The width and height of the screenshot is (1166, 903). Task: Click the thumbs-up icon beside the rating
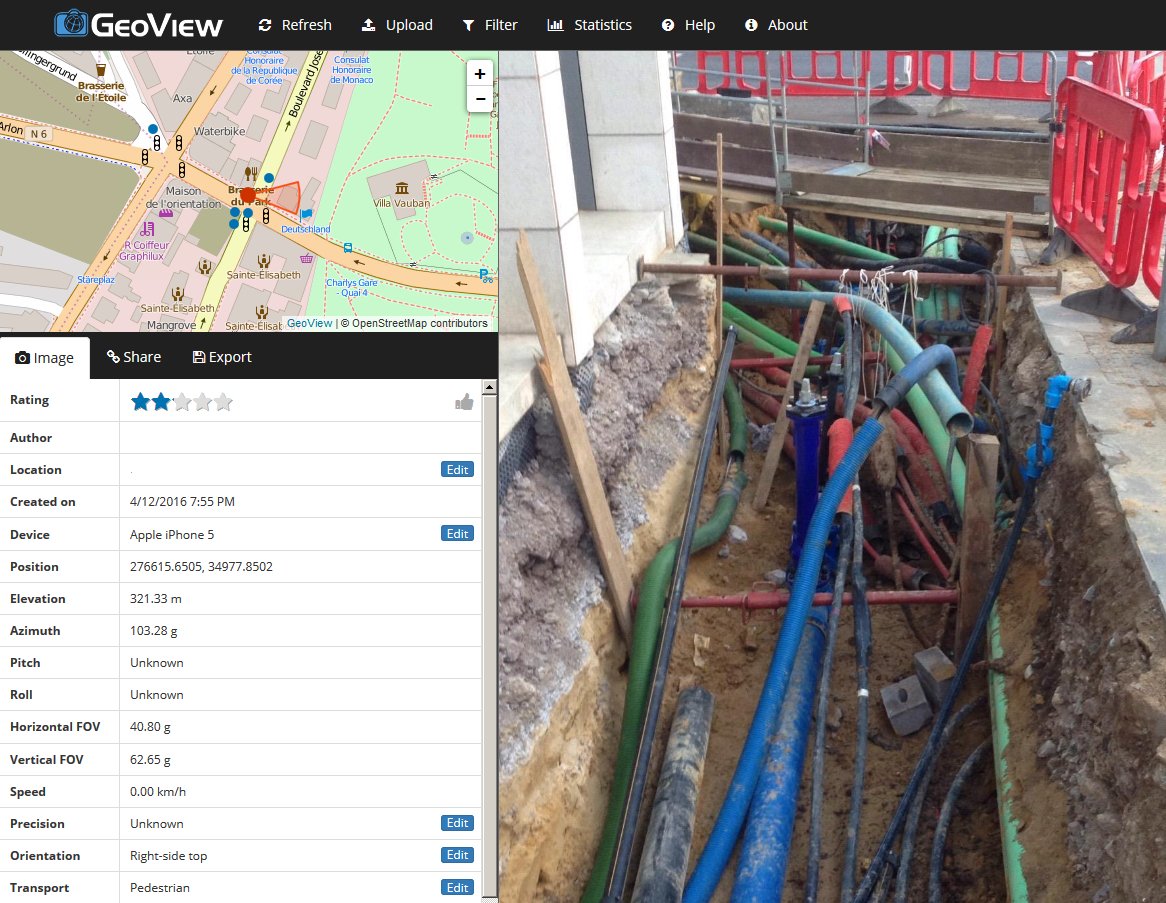[x=464, y=400]
